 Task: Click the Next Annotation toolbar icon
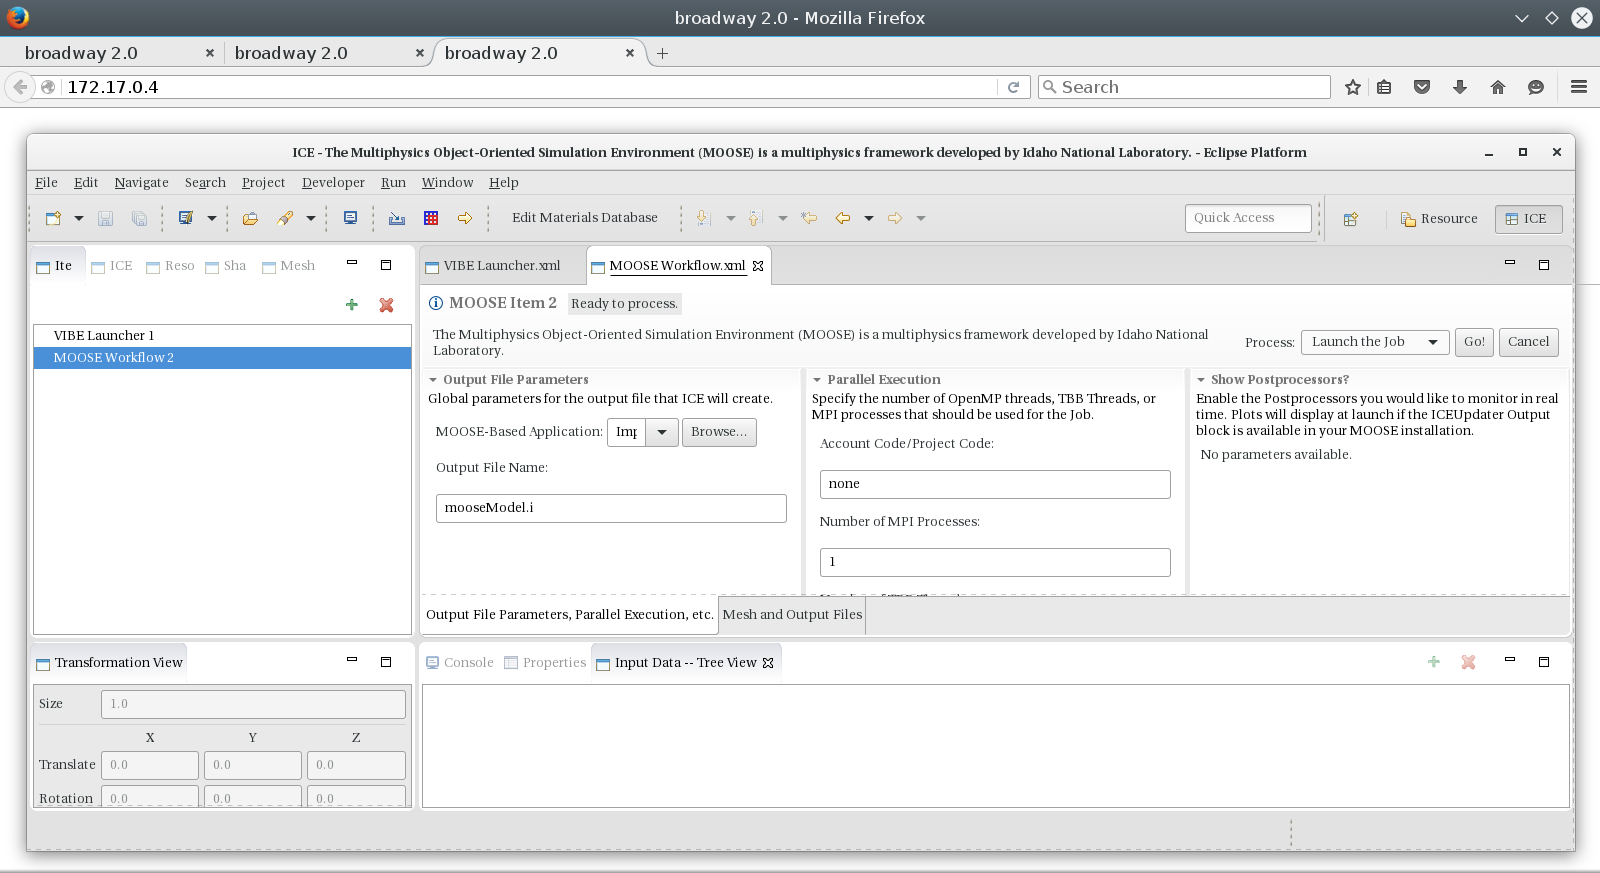pyautogui.click(x=703, y=218)
